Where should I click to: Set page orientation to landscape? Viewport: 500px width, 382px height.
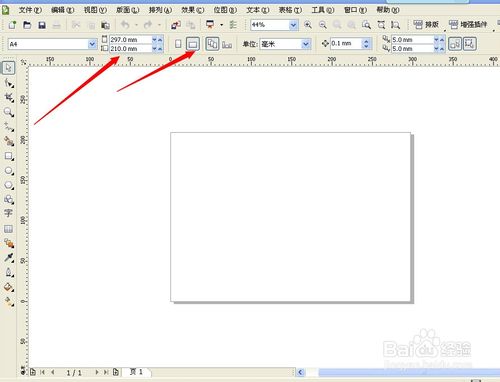[193, 44]
